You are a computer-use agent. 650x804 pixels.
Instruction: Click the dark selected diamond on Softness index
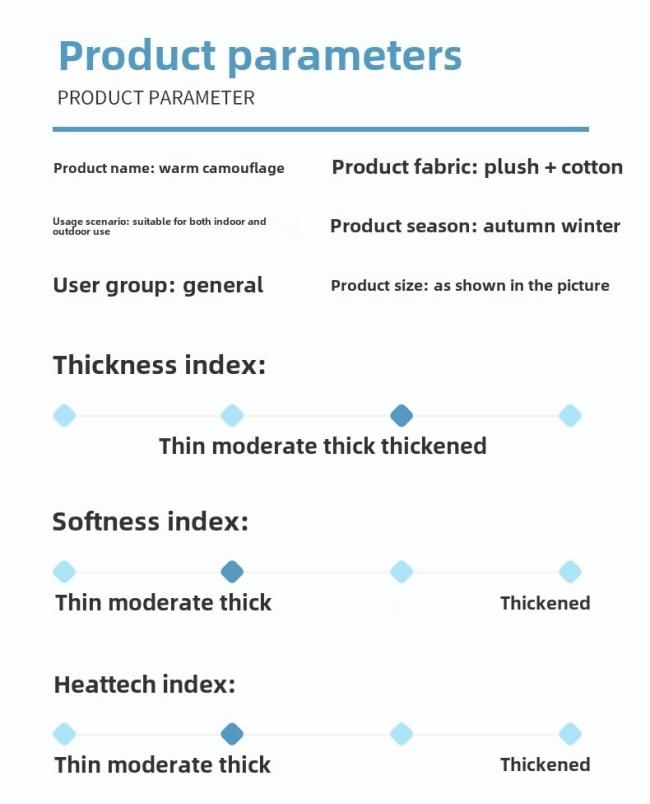[232, 572]
